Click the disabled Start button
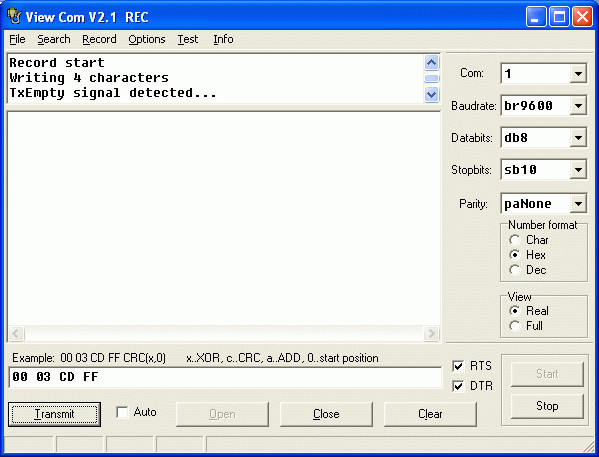The width and height of the screenshot is (599, 457). pos(547,374)
